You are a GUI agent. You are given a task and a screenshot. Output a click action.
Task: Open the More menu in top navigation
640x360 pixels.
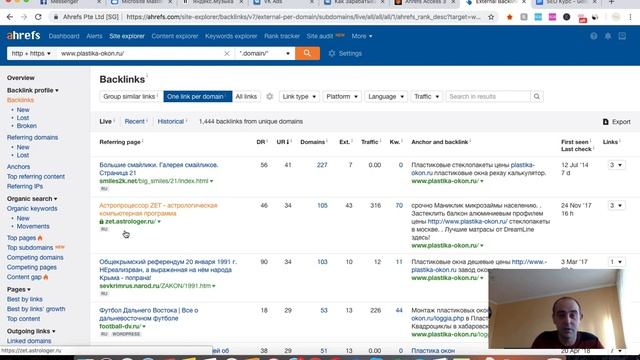pos(362,36)
